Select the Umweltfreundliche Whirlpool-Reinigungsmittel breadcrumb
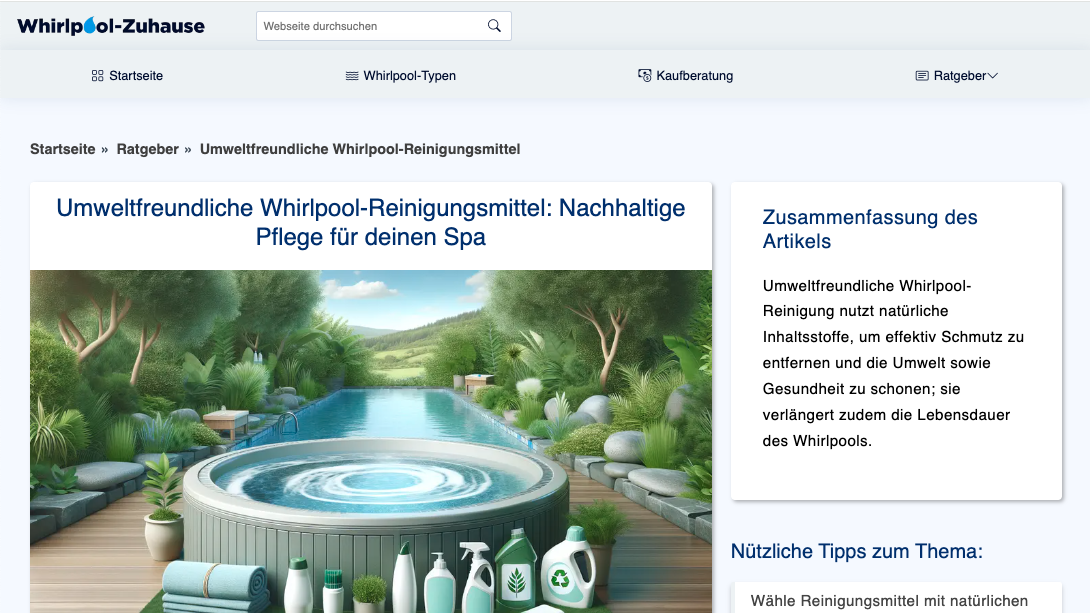Viewport: 1090px width, 613px height. click(x=359, y=148)
